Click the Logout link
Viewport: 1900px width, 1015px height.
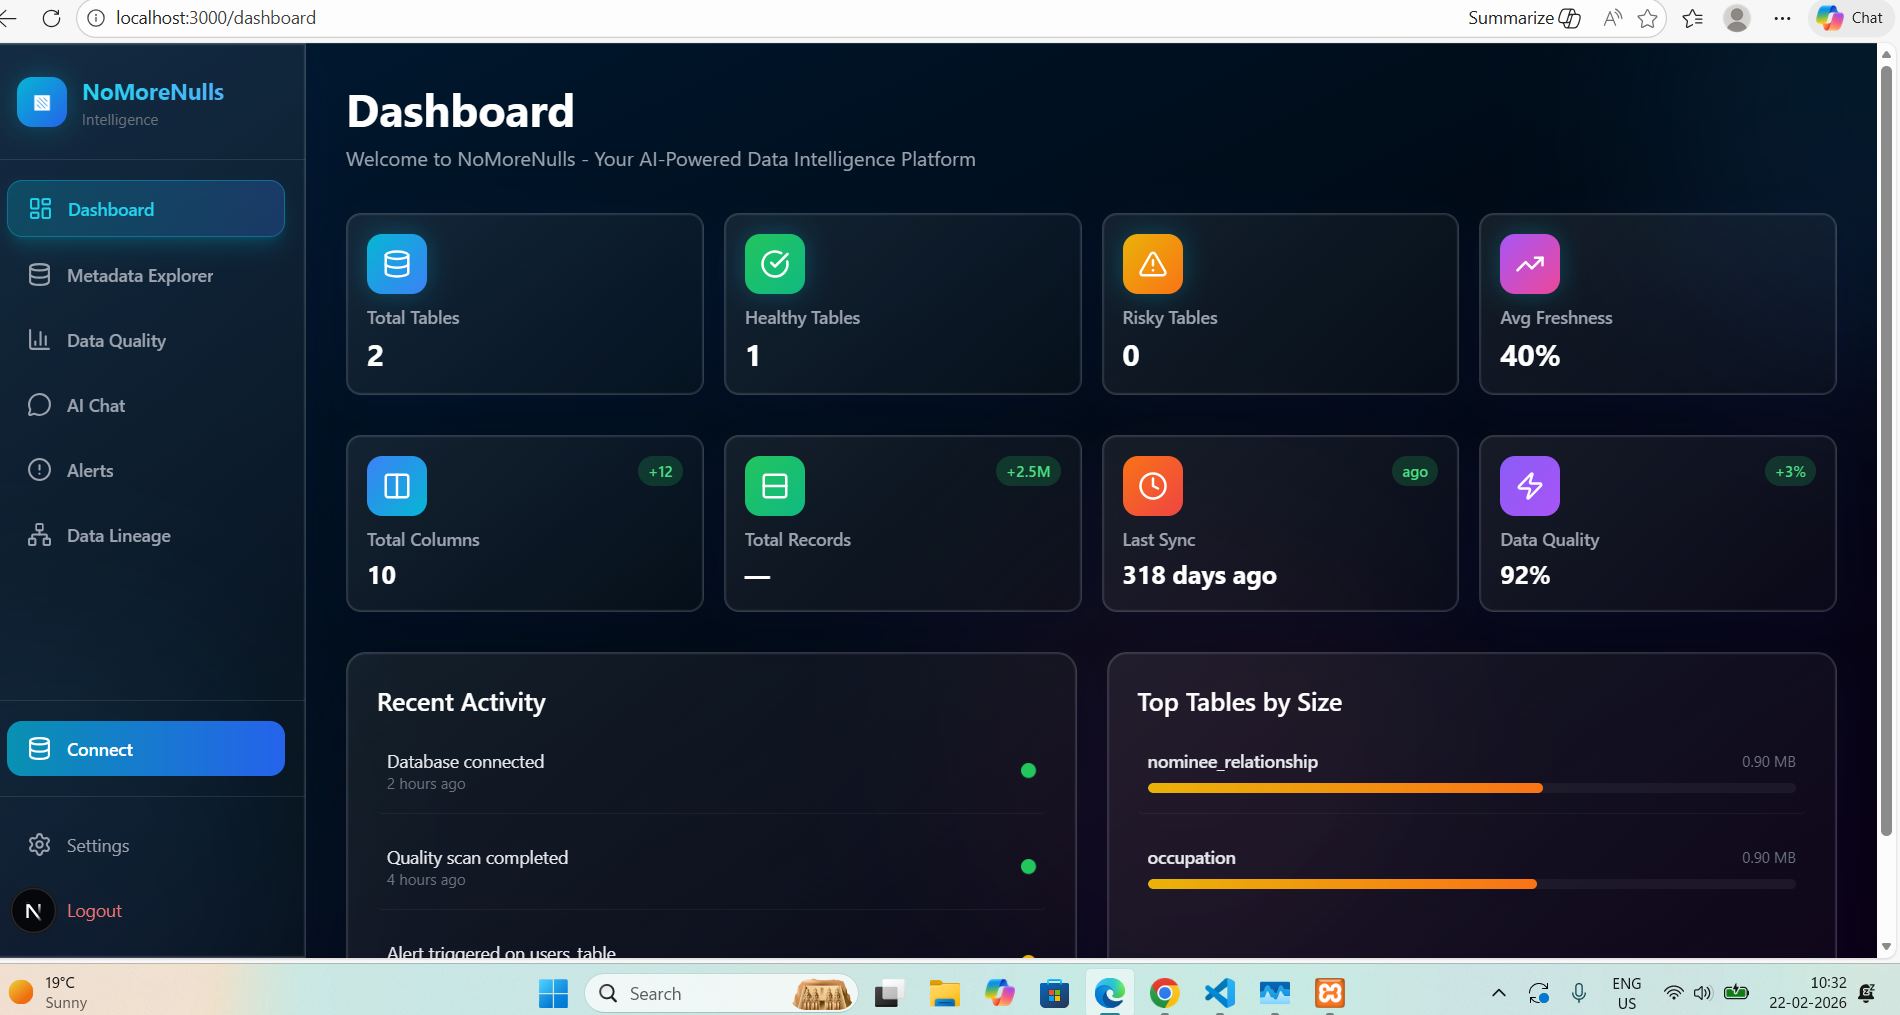(x=94, y=911)
